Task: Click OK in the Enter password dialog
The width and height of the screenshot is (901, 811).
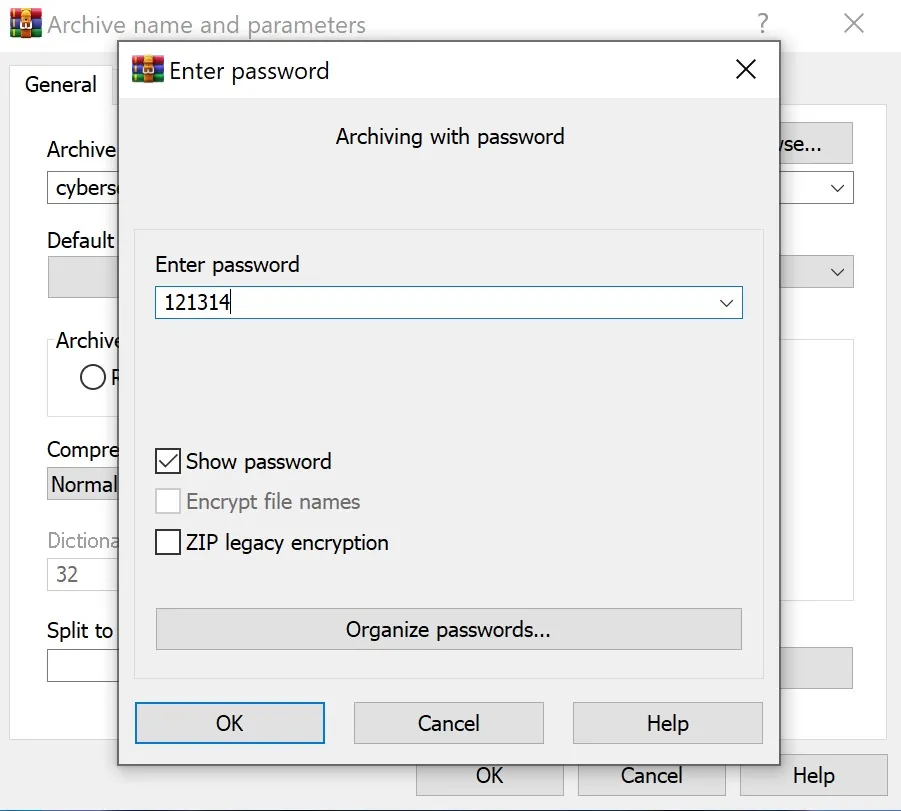Action: pos(230,723)
